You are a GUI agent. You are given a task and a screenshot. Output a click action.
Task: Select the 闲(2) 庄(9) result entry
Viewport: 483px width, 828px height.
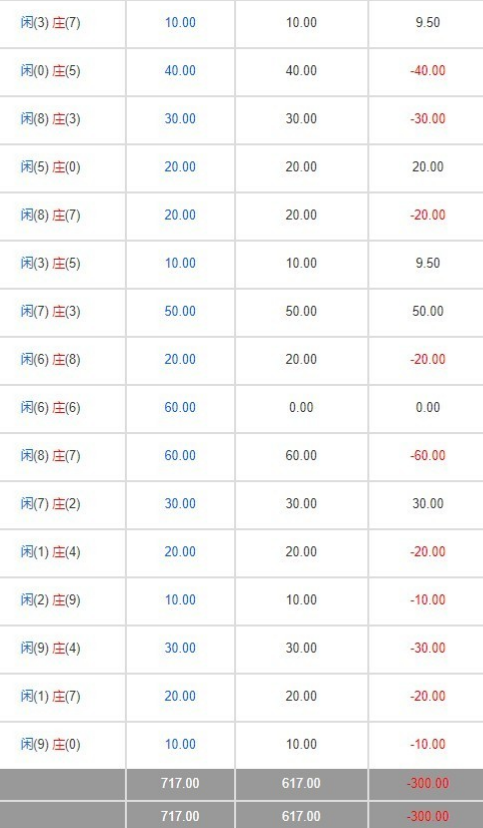tap(51, 599)
